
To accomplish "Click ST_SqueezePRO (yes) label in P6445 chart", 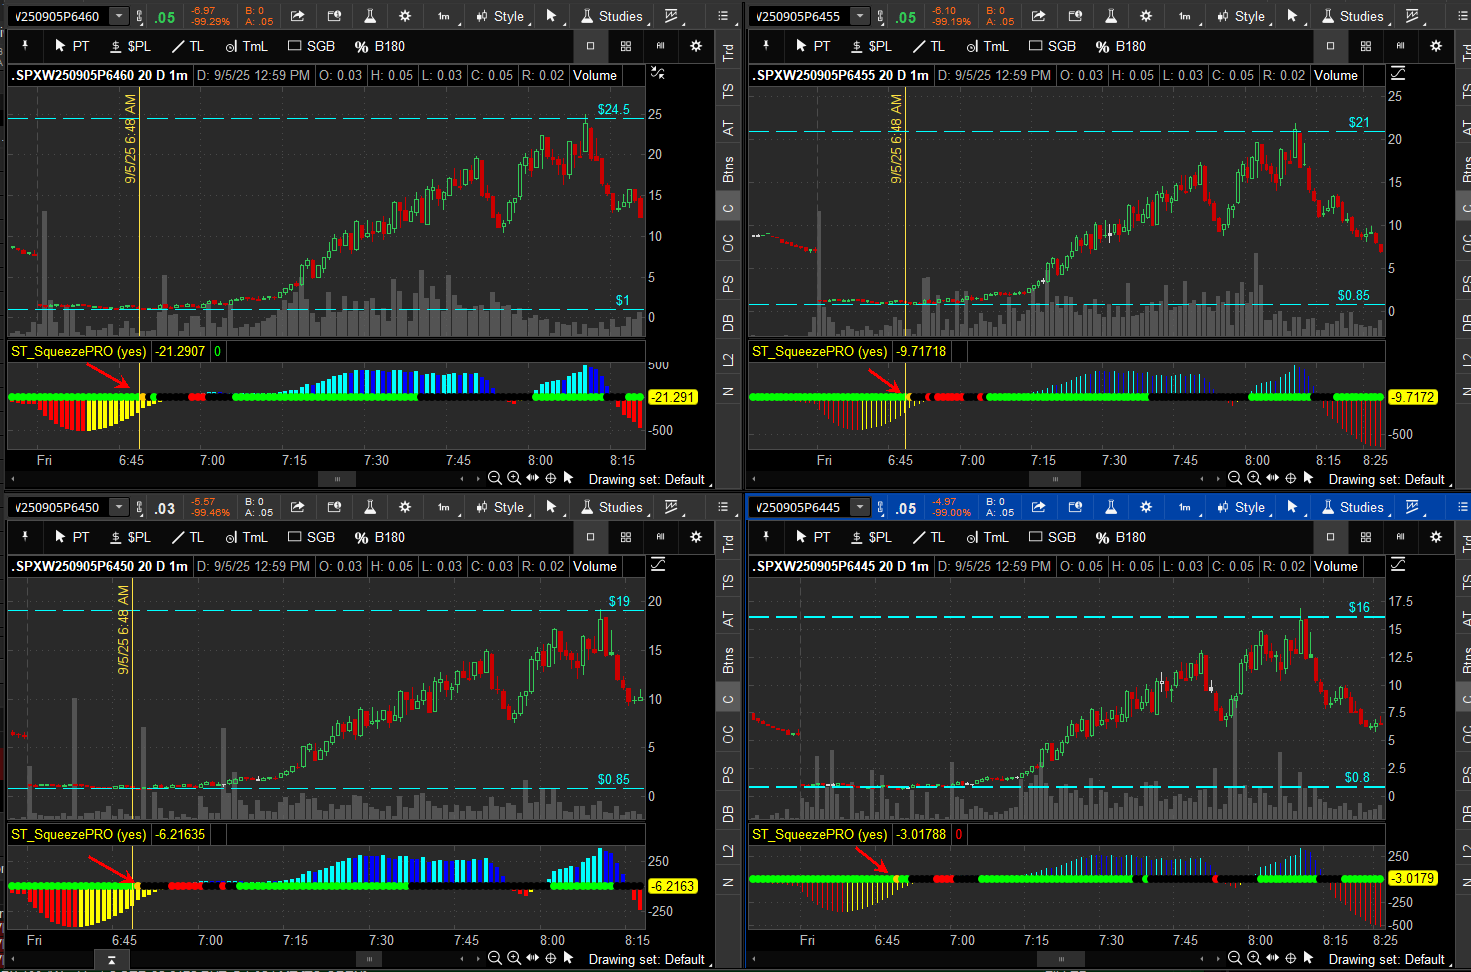I will click(x=819, y=834).
